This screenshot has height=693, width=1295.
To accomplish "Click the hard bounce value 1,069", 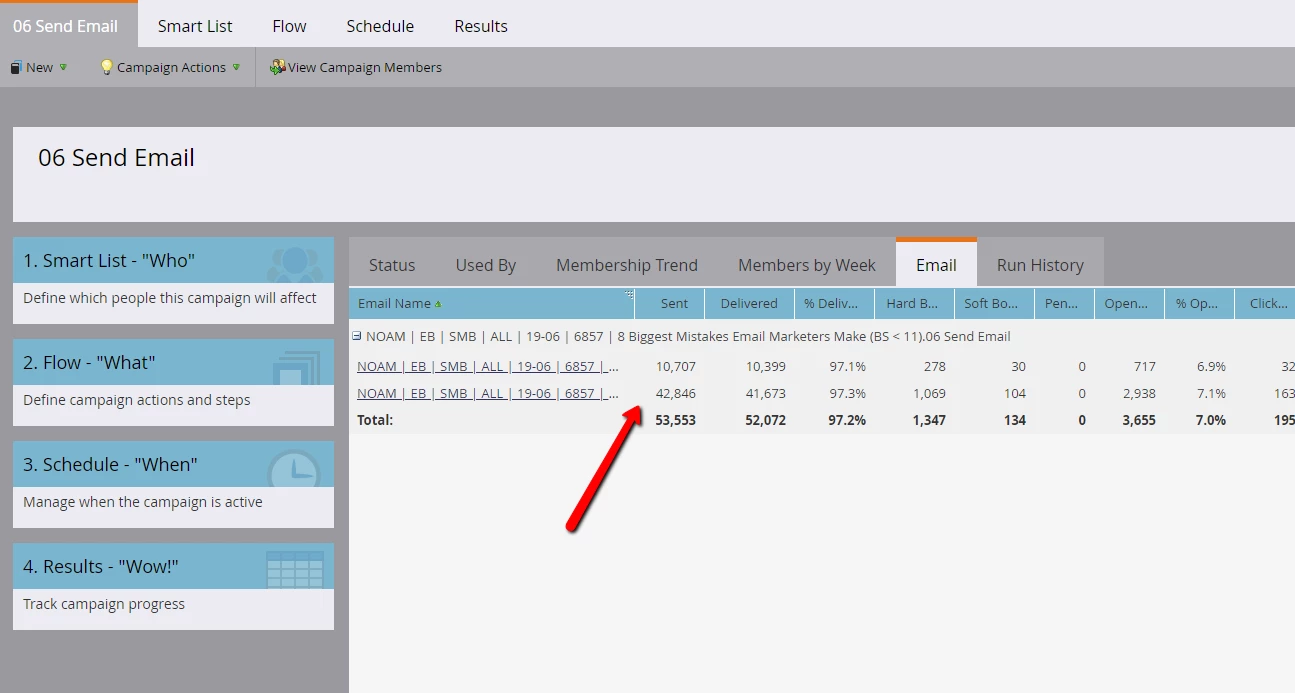I will (928, 394).
